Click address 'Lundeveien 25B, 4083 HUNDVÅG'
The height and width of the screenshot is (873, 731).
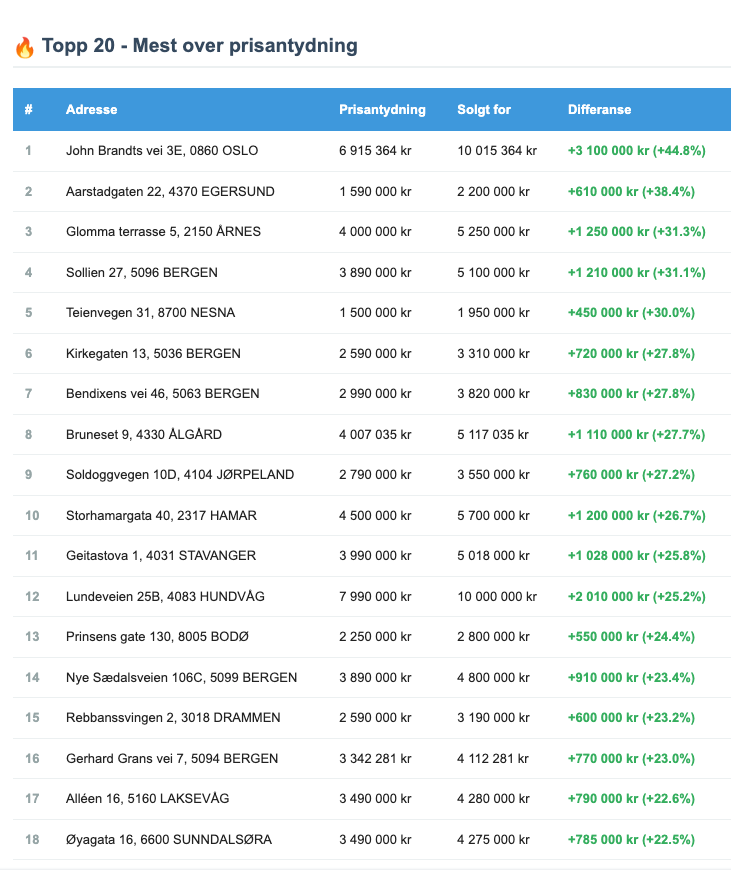pos(165,596)
